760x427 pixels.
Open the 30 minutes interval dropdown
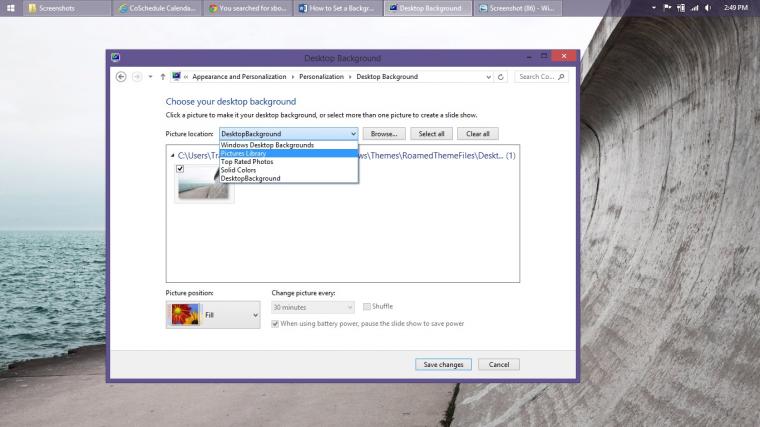click(313, 307)
